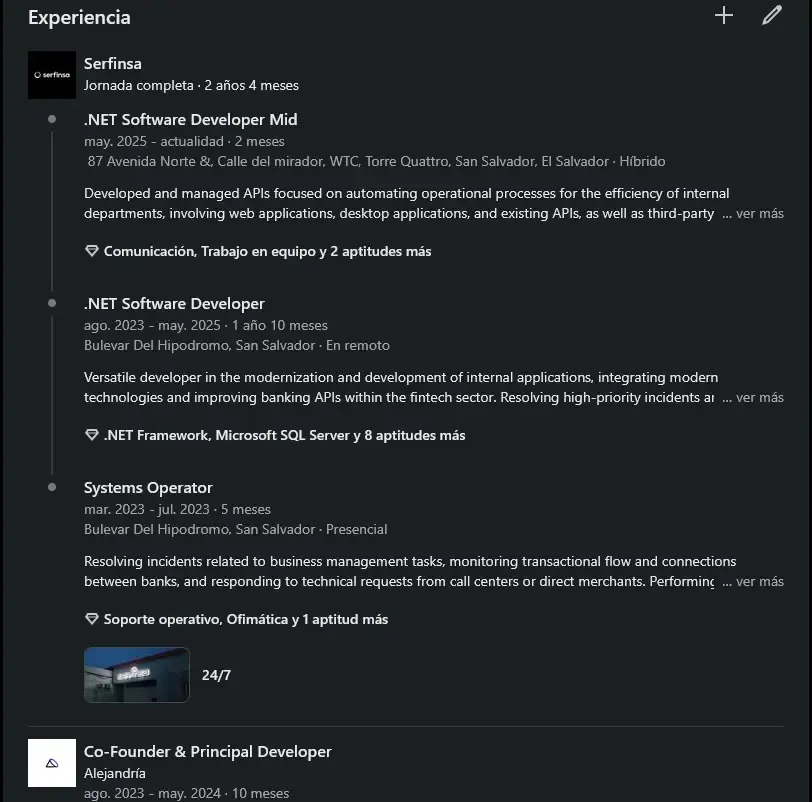Open ".NET Framework, Microsoft SQL Server y 8 aptitudes más"
The width and height of the screenshot is (812, 802).
pyautogui.click(x=285, y=435)
